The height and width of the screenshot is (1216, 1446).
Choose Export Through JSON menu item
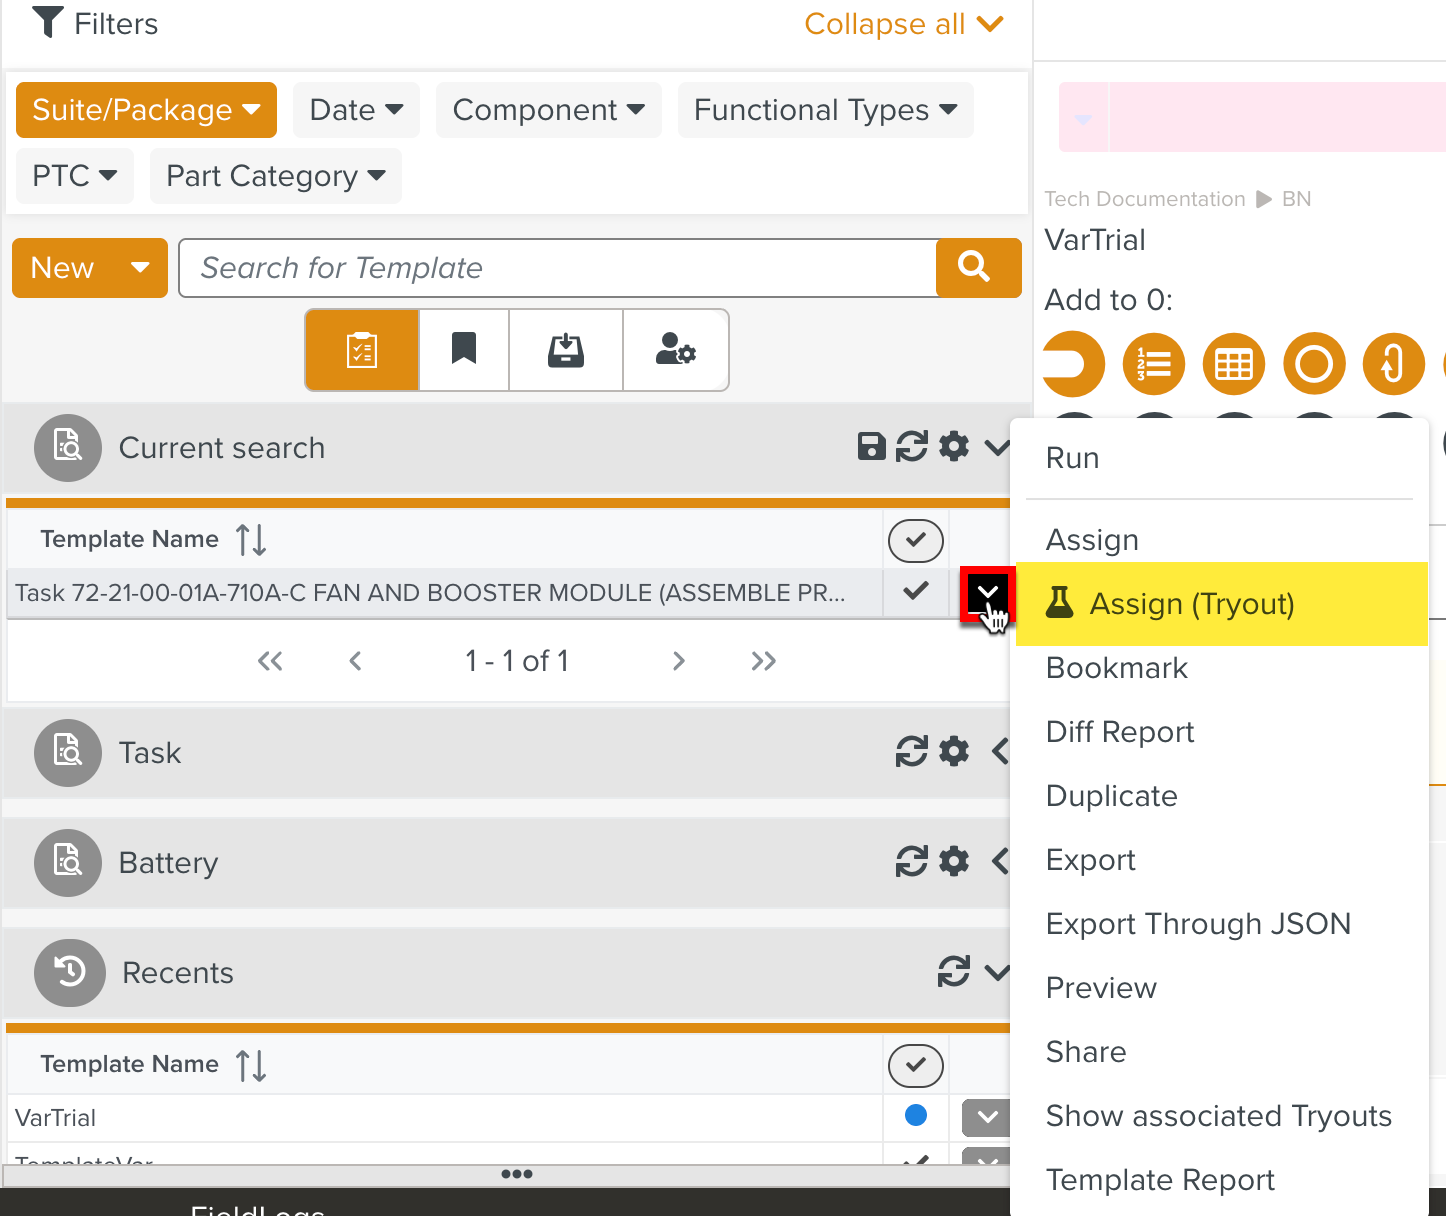tap(1198, 924)
